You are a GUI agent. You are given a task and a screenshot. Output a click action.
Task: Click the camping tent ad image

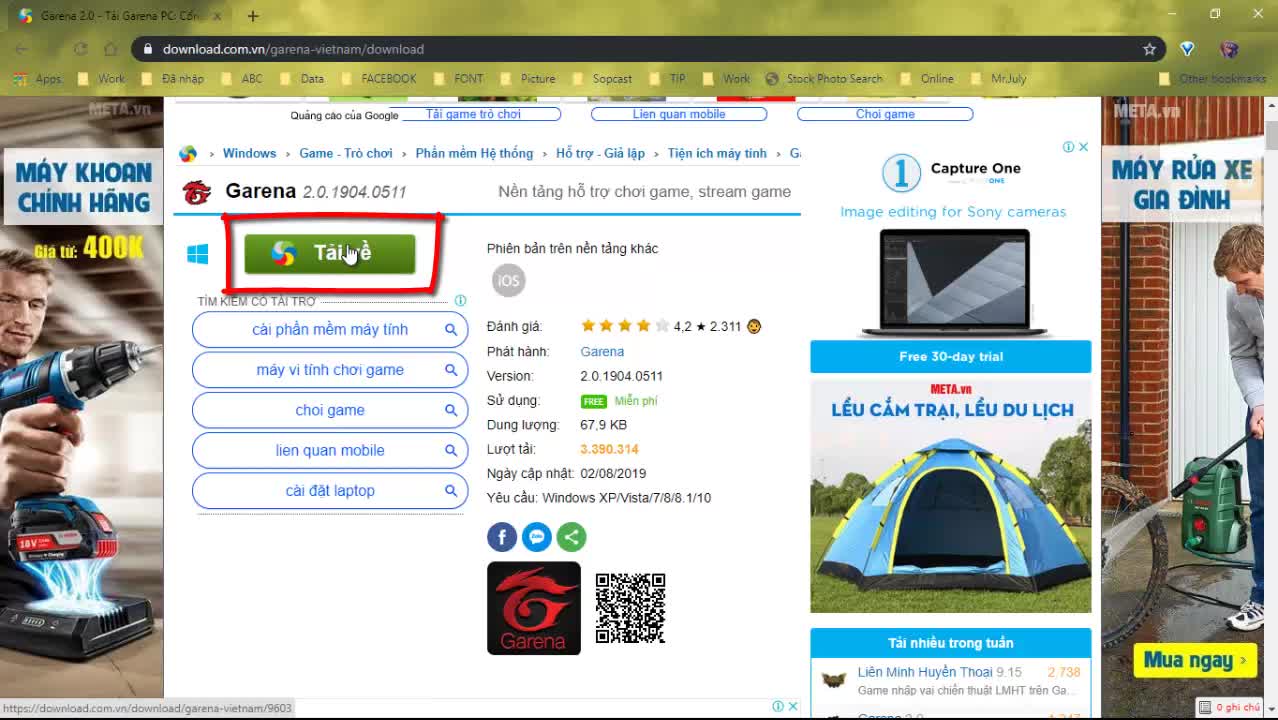click(x=950, y=496)
